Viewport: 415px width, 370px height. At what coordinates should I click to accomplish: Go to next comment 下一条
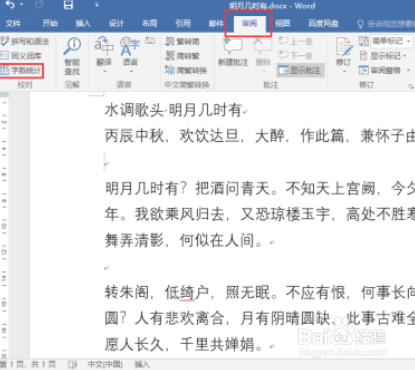pos(296,56)
